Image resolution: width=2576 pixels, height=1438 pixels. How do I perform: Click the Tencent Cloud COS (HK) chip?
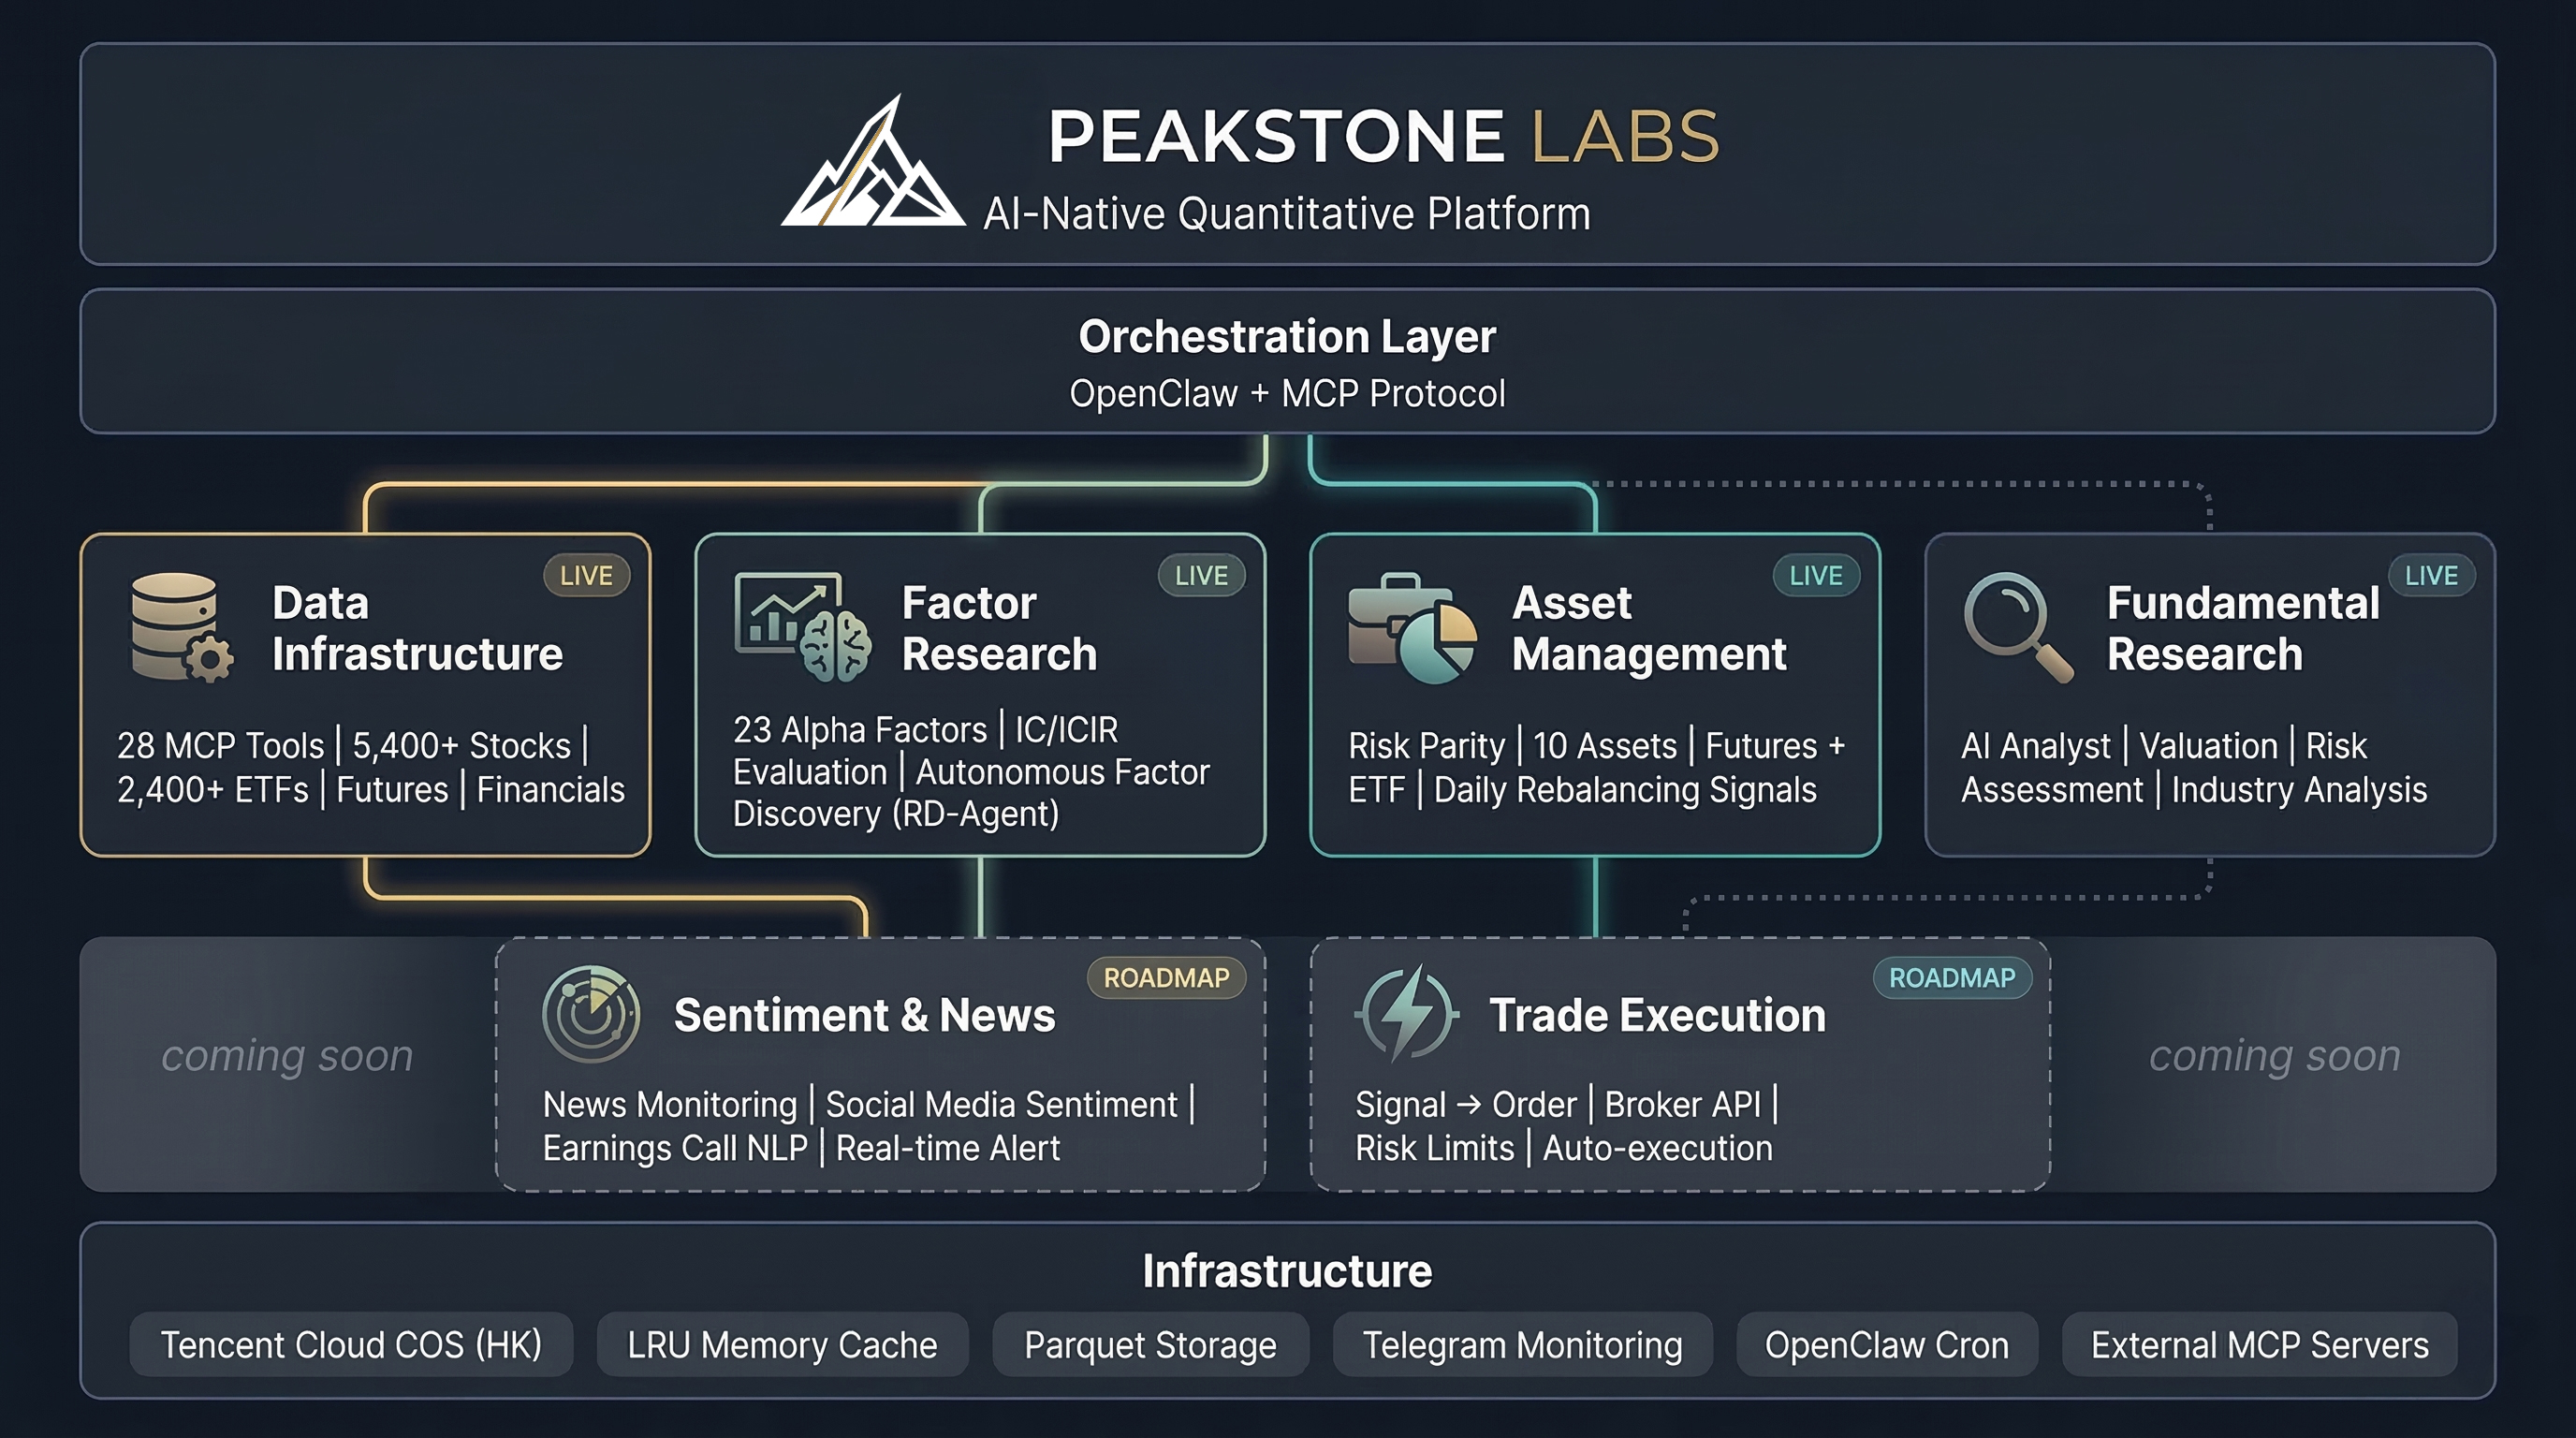[x=352, y=1344]
